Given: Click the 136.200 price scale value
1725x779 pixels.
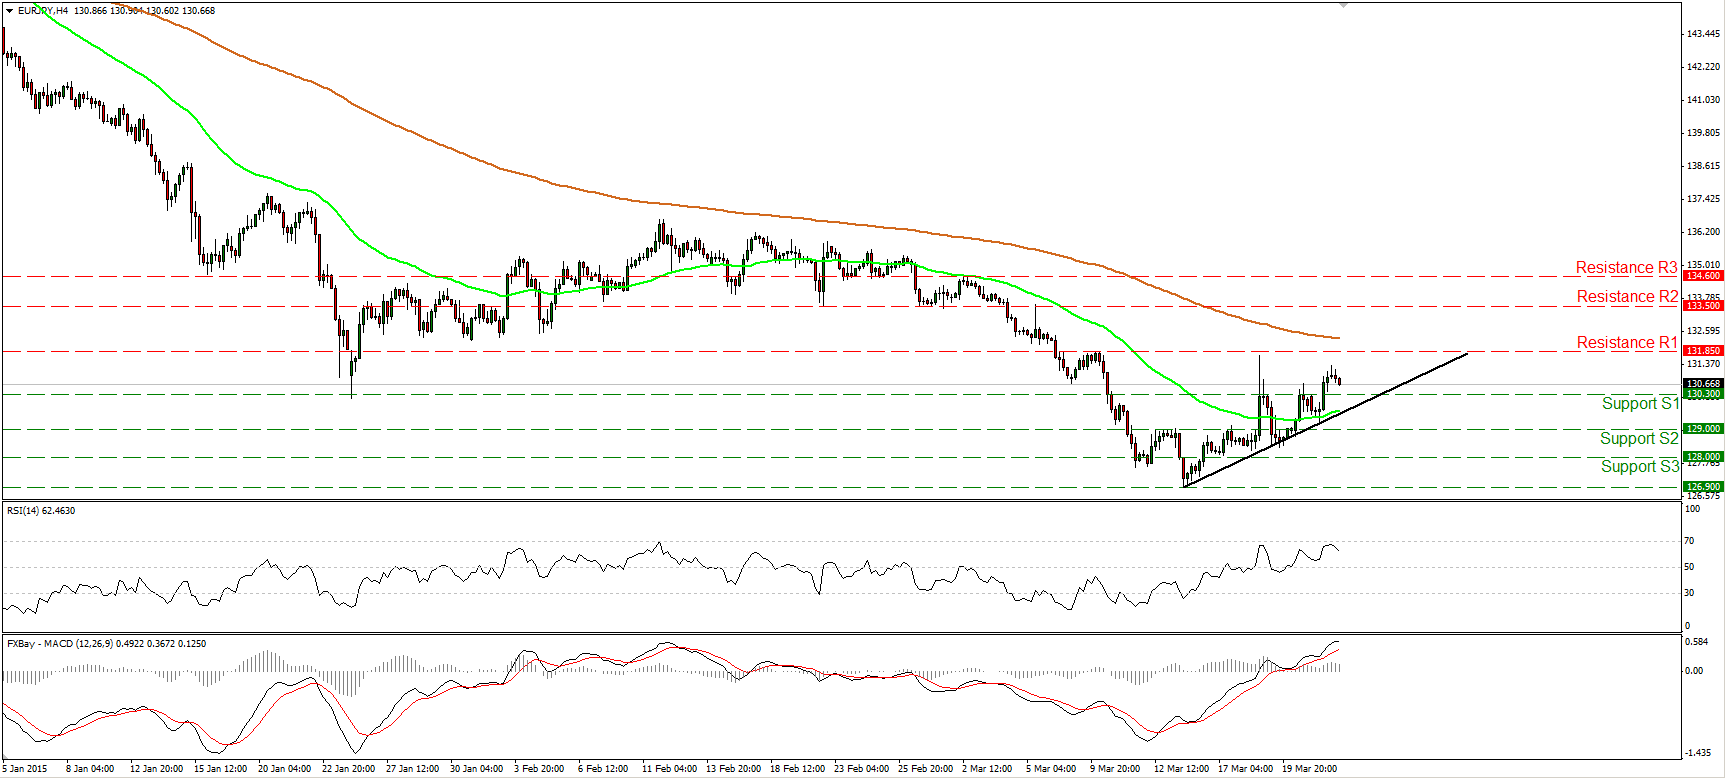Looking at the screenshot, I should (x=1703, y=232).
